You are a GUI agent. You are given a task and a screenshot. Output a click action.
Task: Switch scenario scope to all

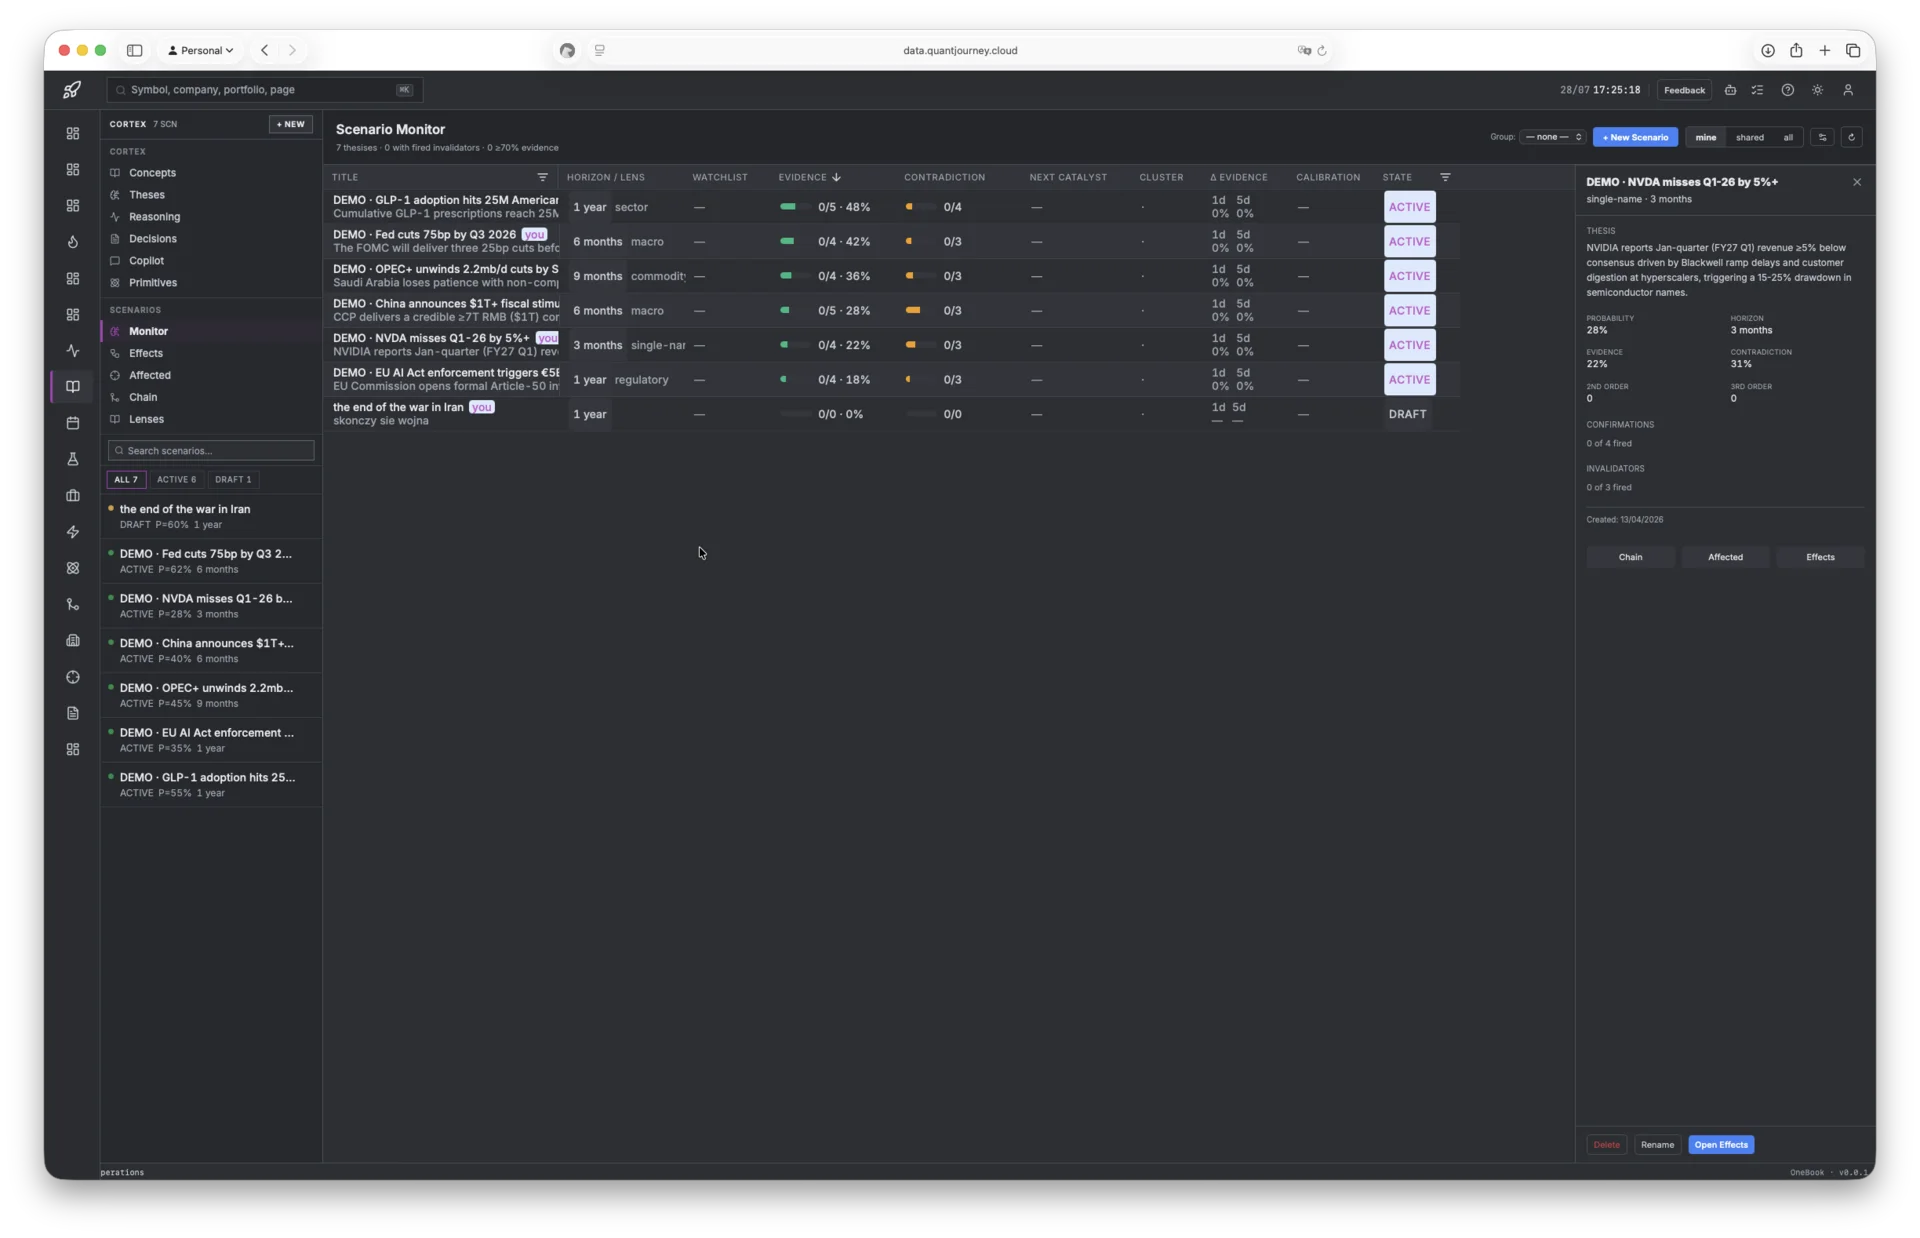[x=1788, y=137]
